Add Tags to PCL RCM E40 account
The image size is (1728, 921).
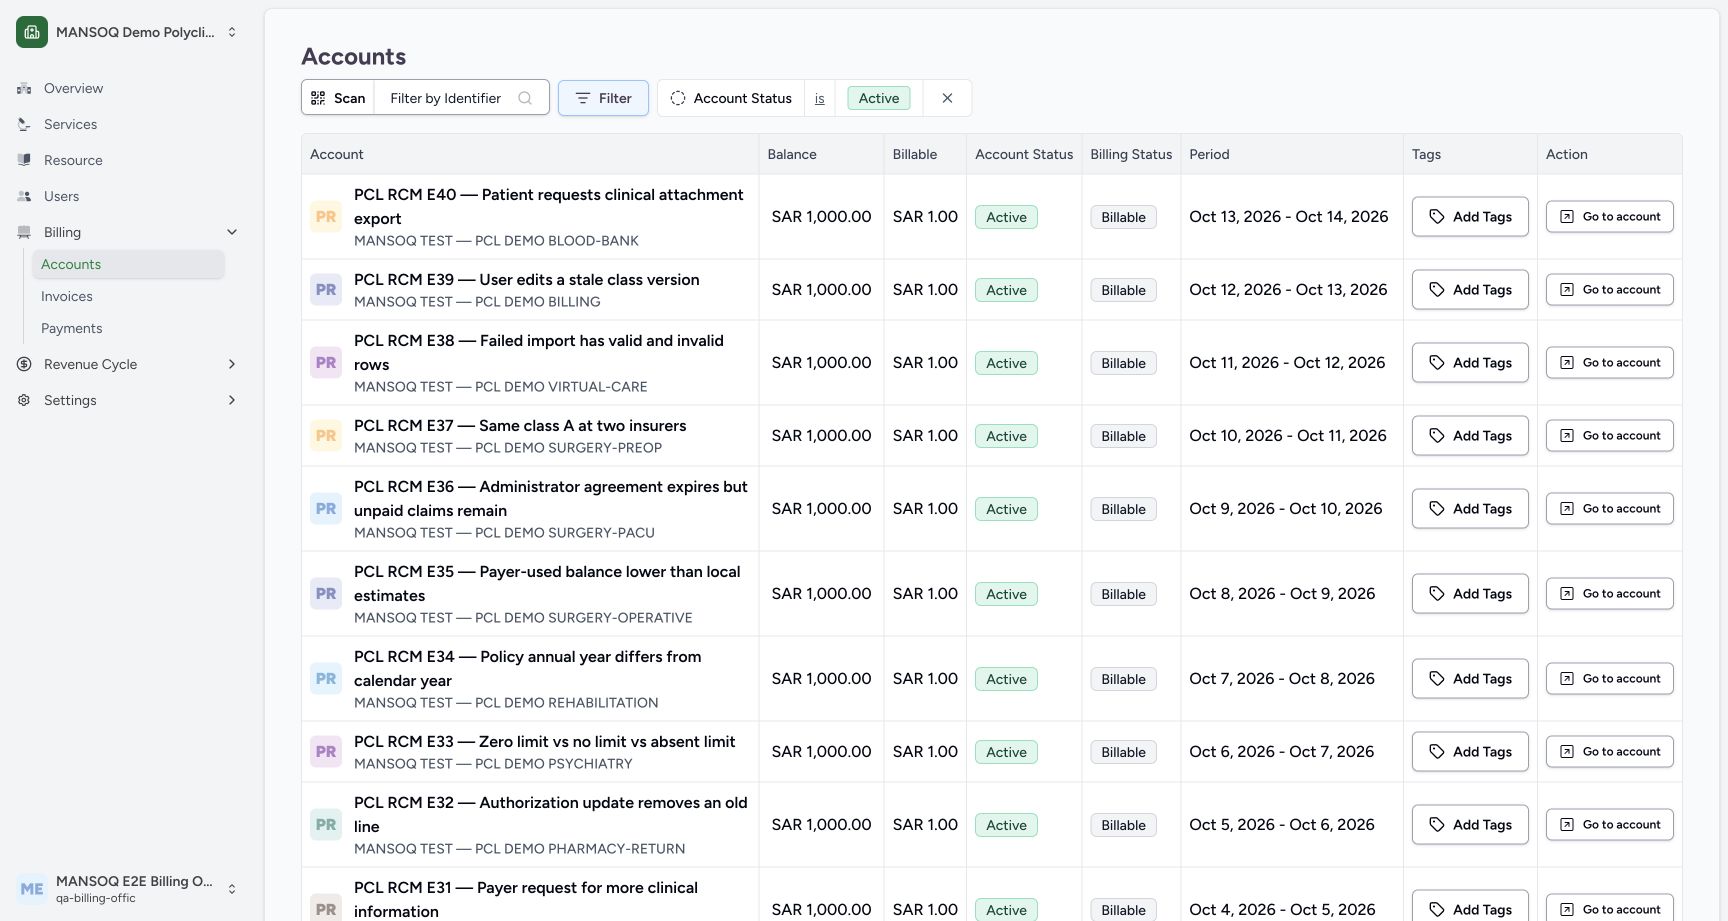click(1470, 217)
